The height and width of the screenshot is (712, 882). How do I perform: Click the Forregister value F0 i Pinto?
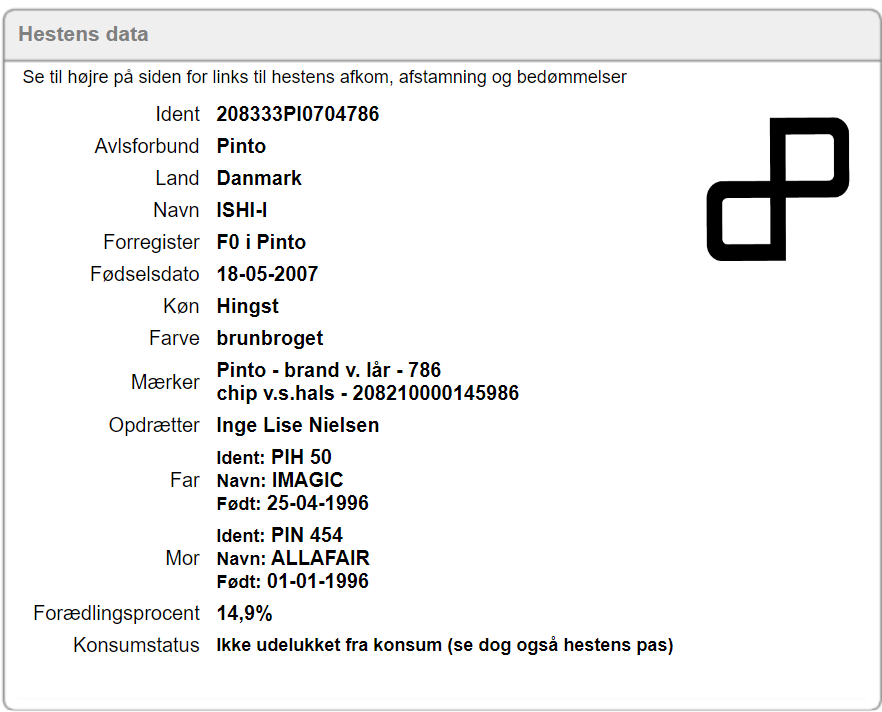click(x=261, y=242)
